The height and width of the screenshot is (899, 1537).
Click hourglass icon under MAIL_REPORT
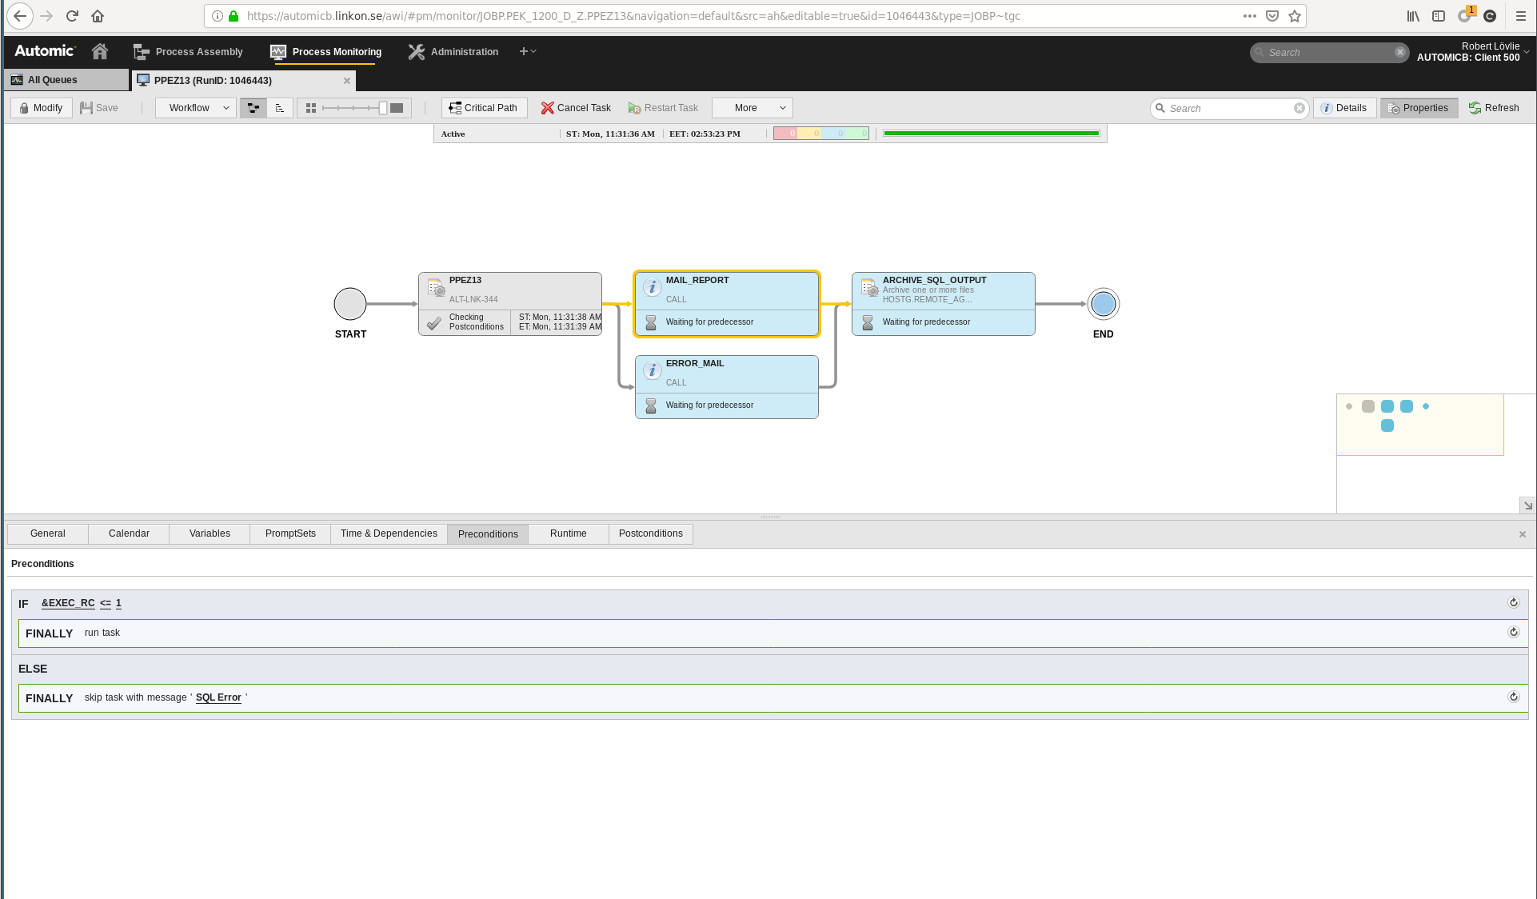651,322
